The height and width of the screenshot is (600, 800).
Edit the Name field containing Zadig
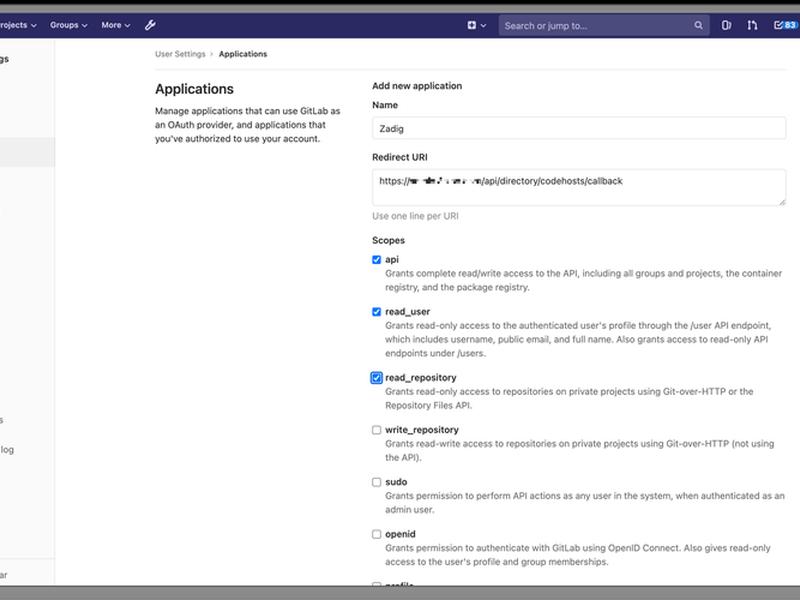[579, 128]
